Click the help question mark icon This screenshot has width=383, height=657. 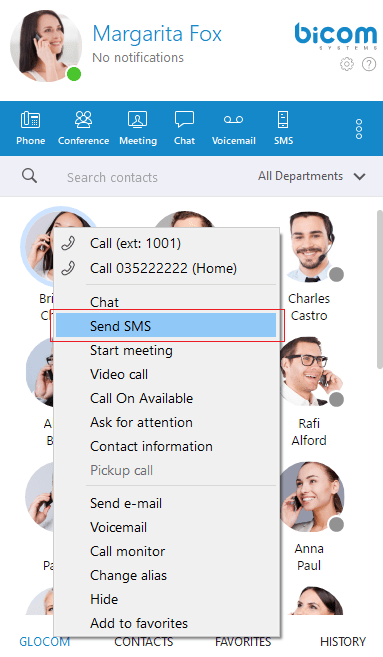pos(369,64)
